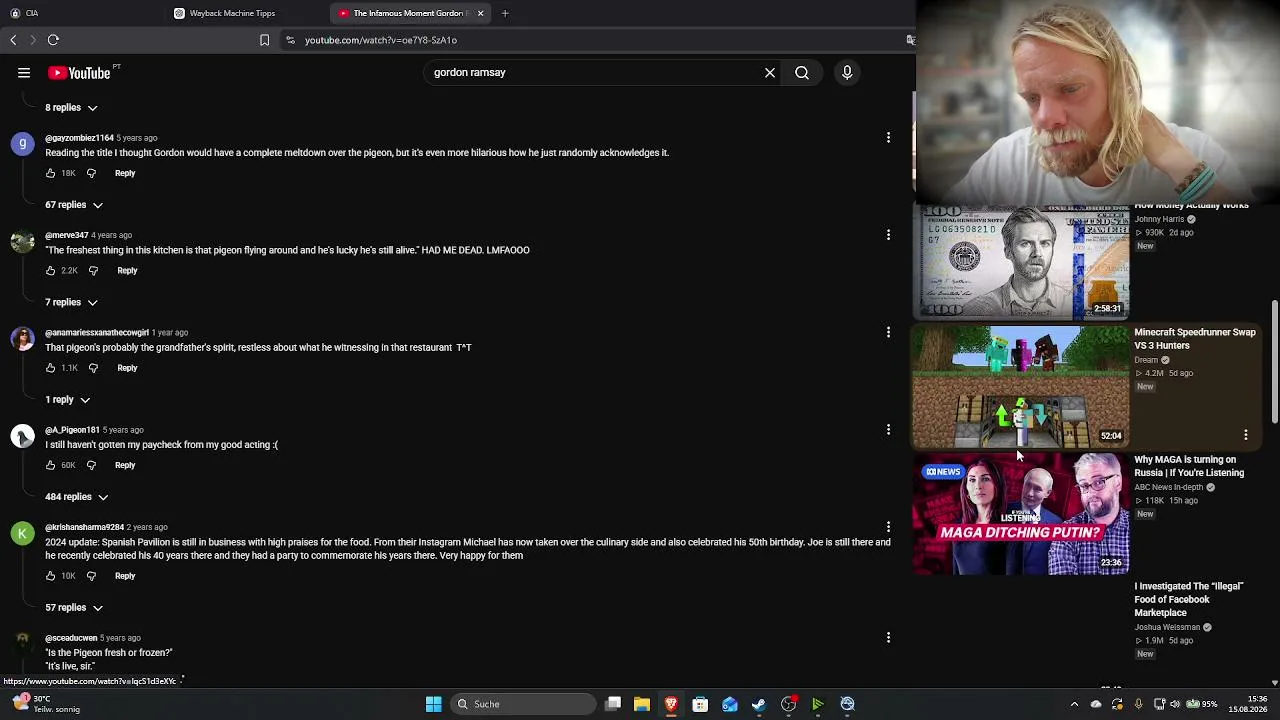This screenshot has width=1280, height=720.
Task: Click the browser address bar URL
Action: pos(381,40)
